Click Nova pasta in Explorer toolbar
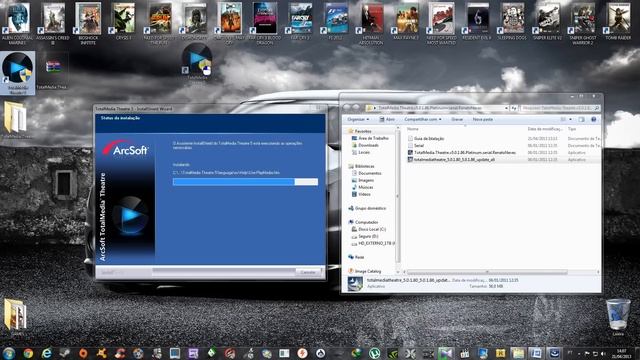 click(482, 119)
